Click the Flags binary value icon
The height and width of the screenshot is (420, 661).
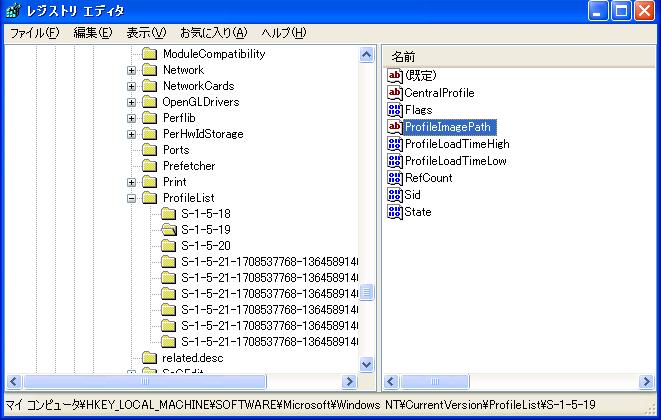coord(395,110)
